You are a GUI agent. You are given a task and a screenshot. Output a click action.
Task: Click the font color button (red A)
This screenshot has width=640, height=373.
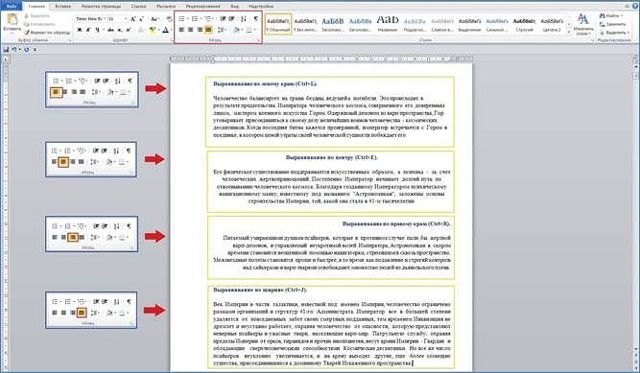pyautogui.click(x=165, y=30)
